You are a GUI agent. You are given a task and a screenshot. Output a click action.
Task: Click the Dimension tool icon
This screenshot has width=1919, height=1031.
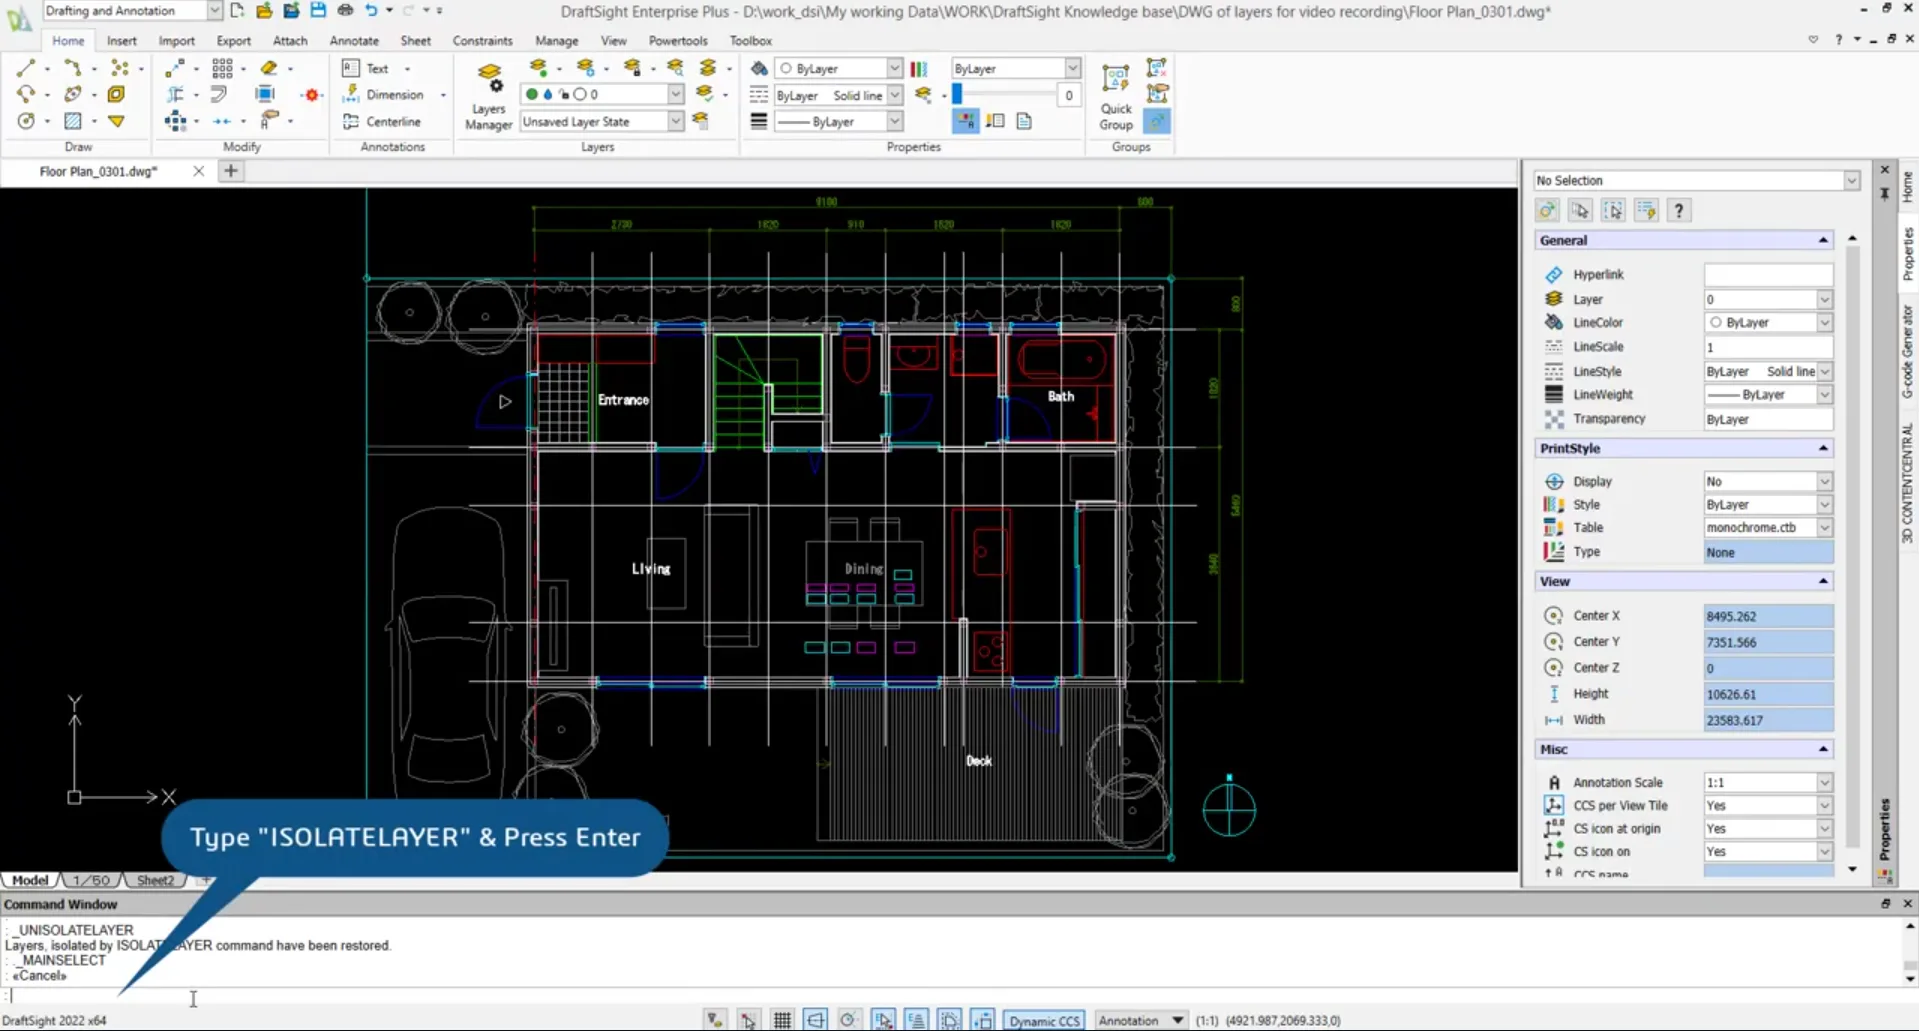tap(351, 94)
